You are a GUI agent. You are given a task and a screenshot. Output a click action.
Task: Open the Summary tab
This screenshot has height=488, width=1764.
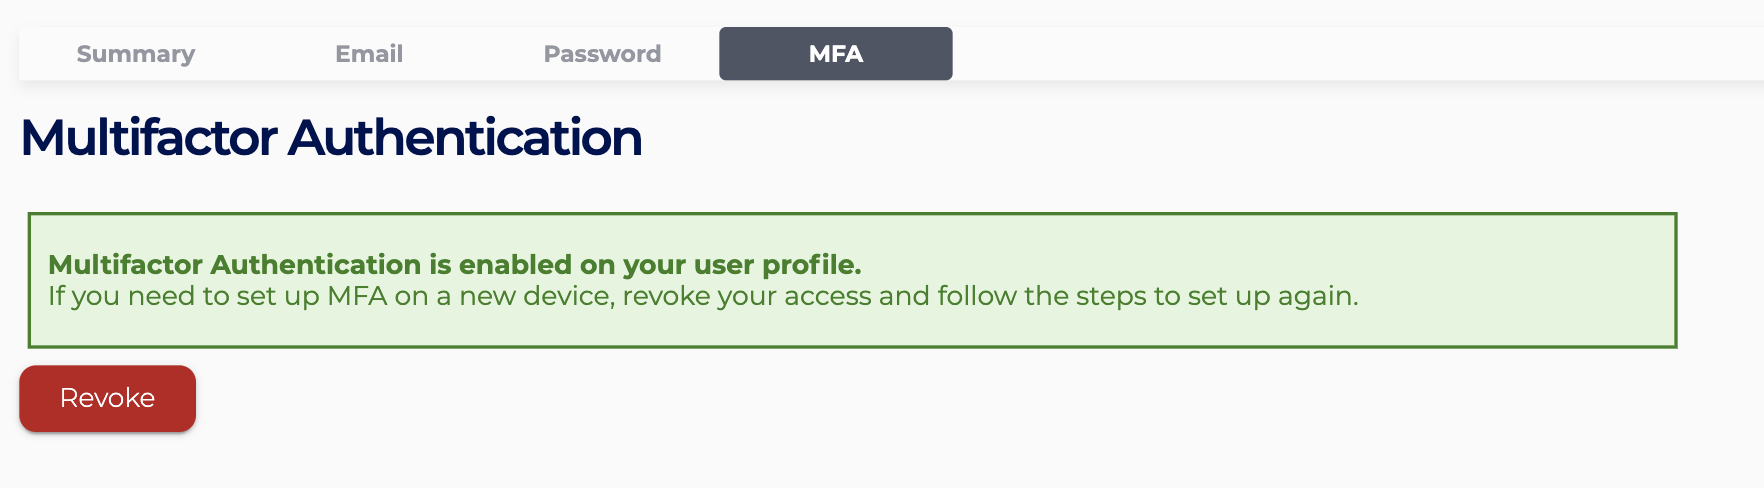tap(136, 54)
